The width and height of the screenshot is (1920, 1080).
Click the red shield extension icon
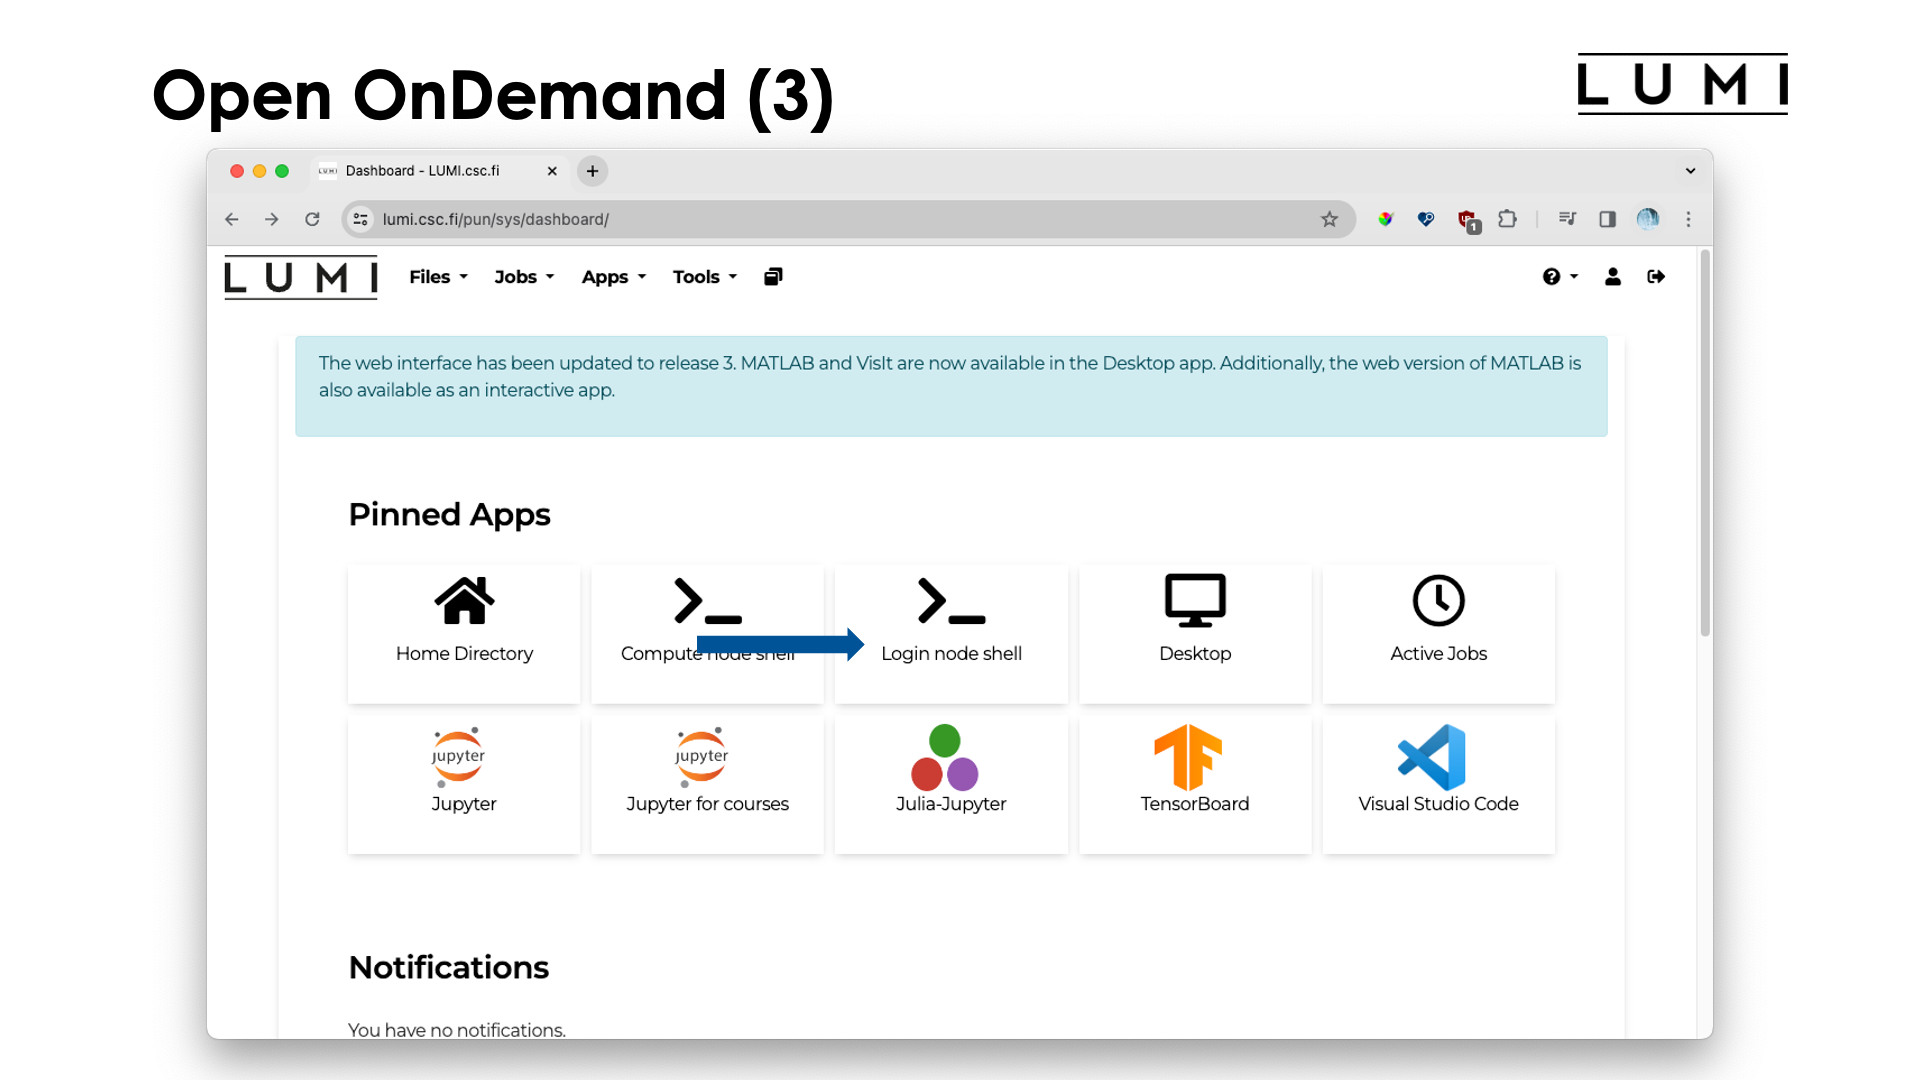tap(1467, 220)
